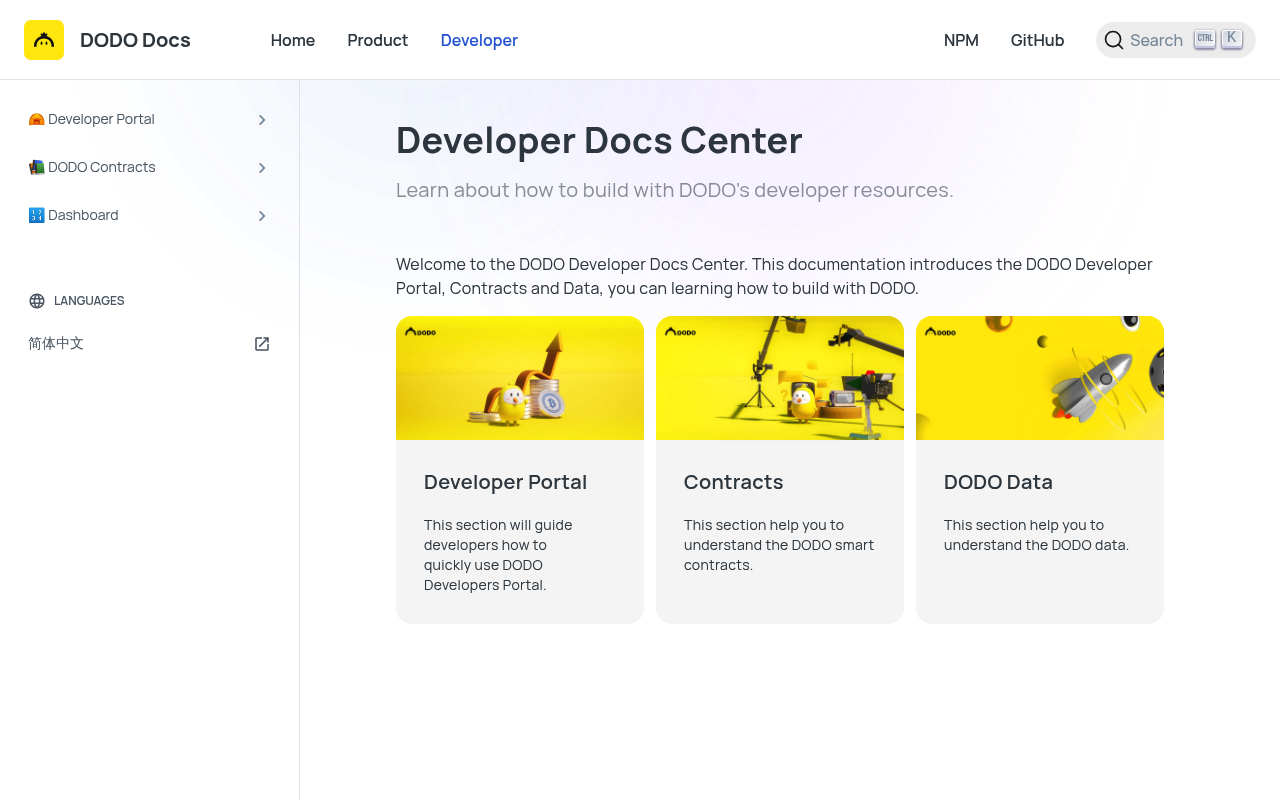The width and height of the screenshot is (1280, 800).
Task: Click the Developer Docs Center heading
Action: [599, 140]
